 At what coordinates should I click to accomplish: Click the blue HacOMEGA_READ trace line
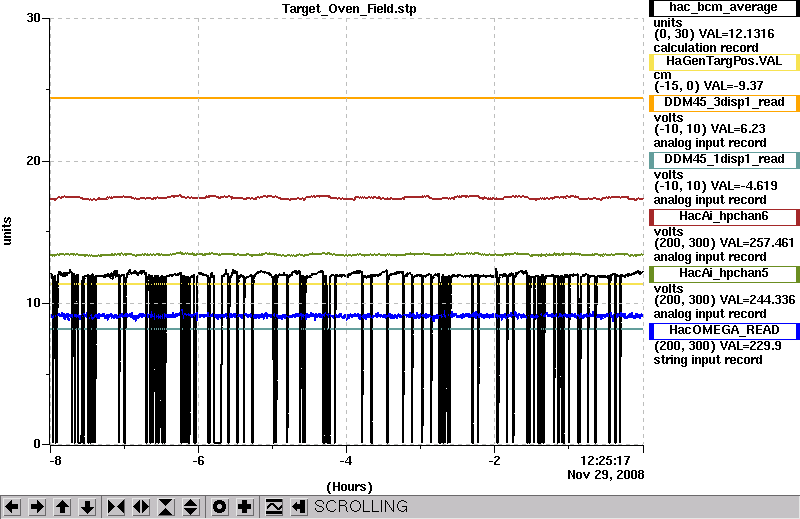[x=347, y=316]
